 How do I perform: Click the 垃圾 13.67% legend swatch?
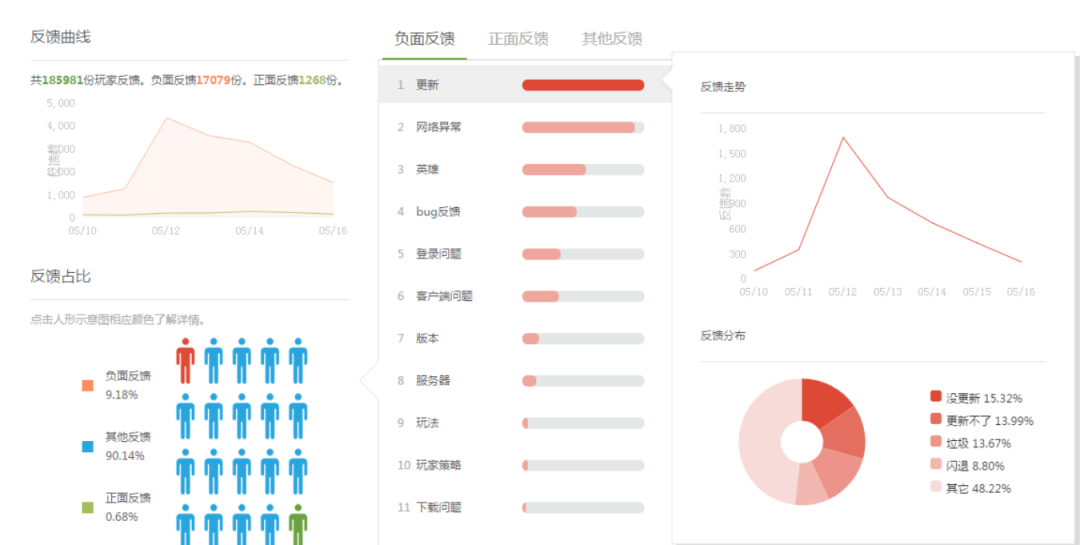[x=935, y=442]
